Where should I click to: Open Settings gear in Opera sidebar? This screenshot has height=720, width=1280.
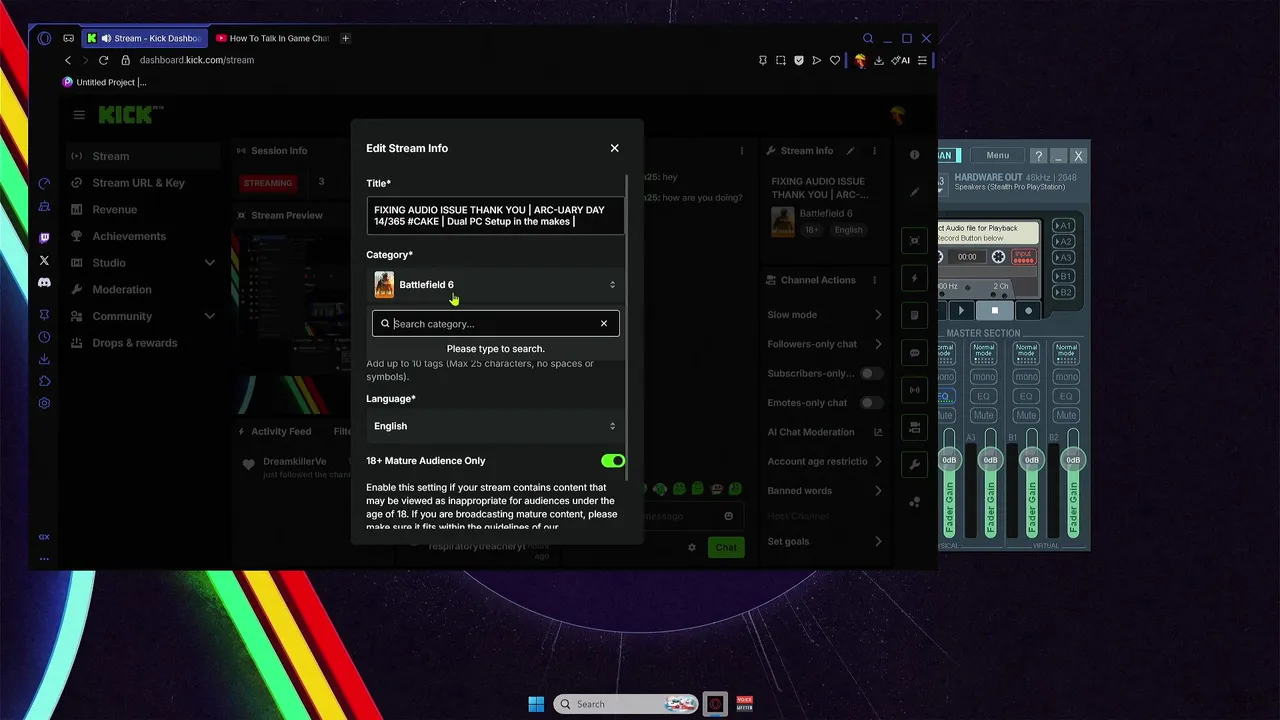pos(44,403)
